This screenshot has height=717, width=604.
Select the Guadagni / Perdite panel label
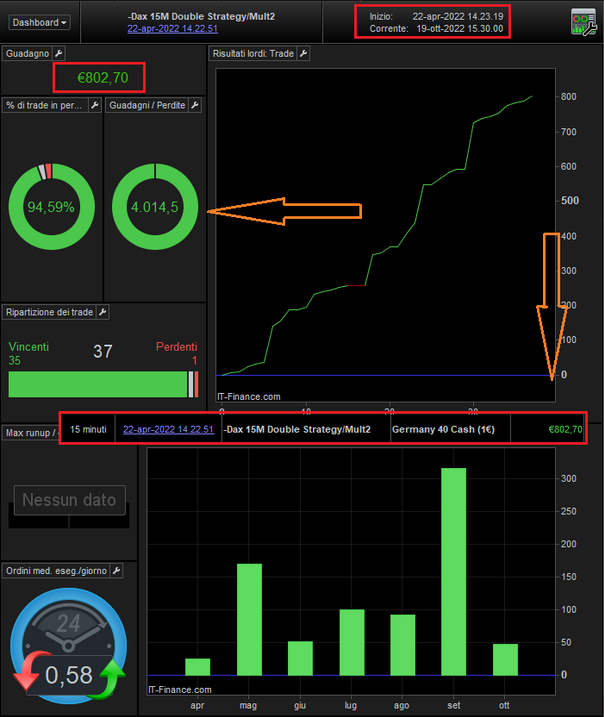(147, 105)
